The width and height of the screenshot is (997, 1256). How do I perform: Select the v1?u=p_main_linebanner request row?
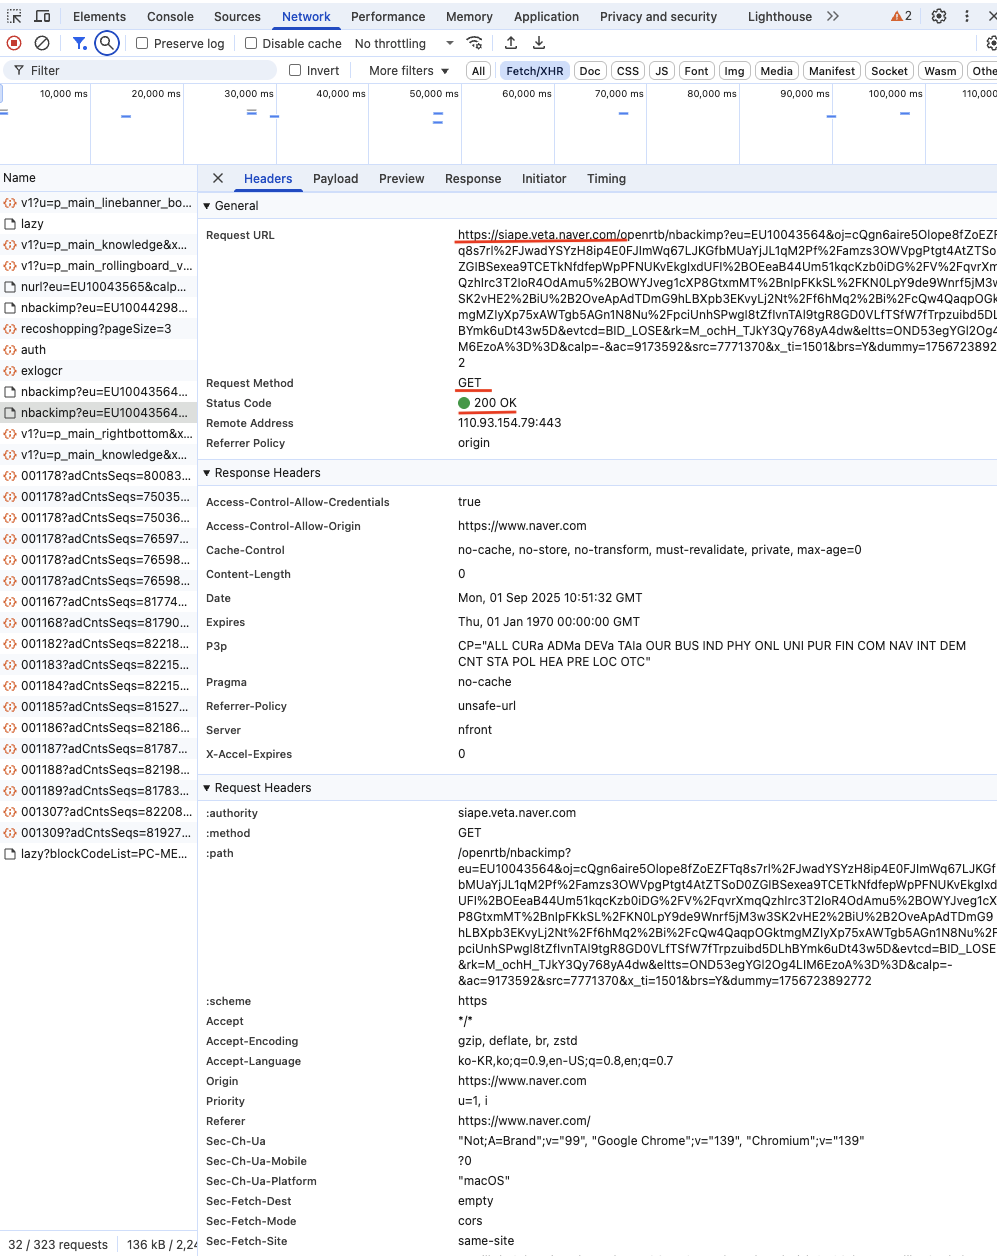(x=98, y=202)
